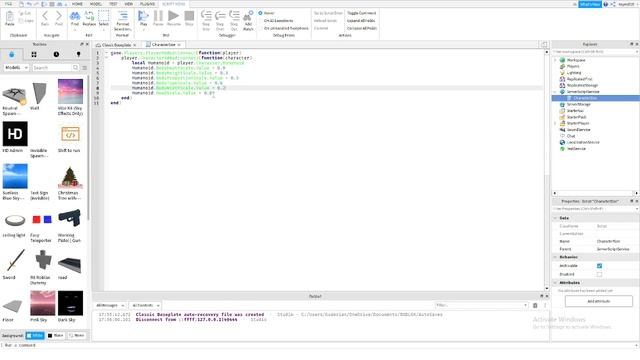Click the Workspace icon in Explorer
Image resolution: width=640 pixels, height=360 pixels.
562,60
